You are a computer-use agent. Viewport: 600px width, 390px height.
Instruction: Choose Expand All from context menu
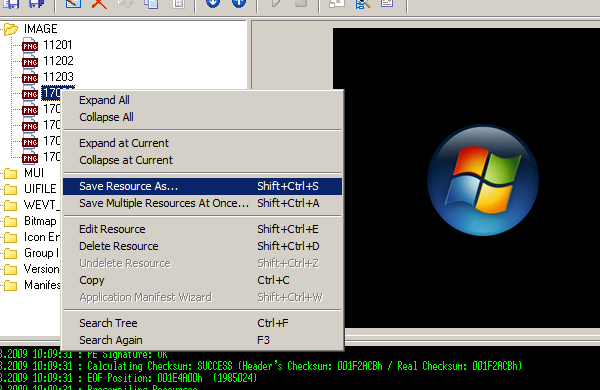pyautogui.click(x=202, y=100)
